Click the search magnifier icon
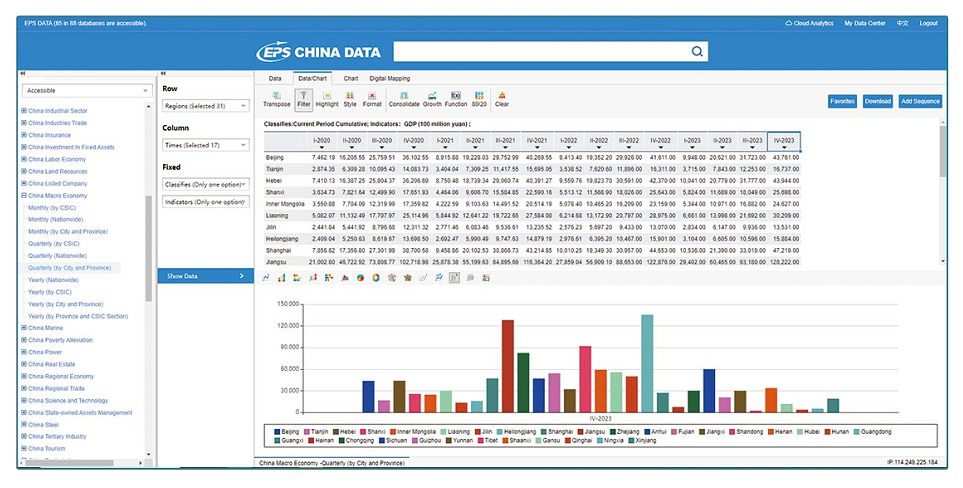The image size is (963, 488). coord(697,52)
